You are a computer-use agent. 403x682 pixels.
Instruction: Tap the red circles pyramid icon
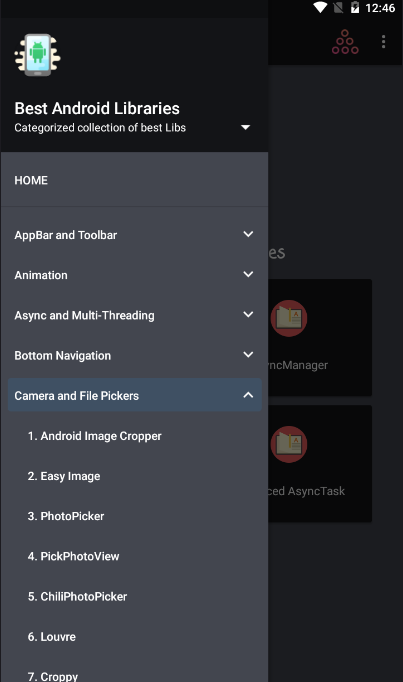(345, 42)
